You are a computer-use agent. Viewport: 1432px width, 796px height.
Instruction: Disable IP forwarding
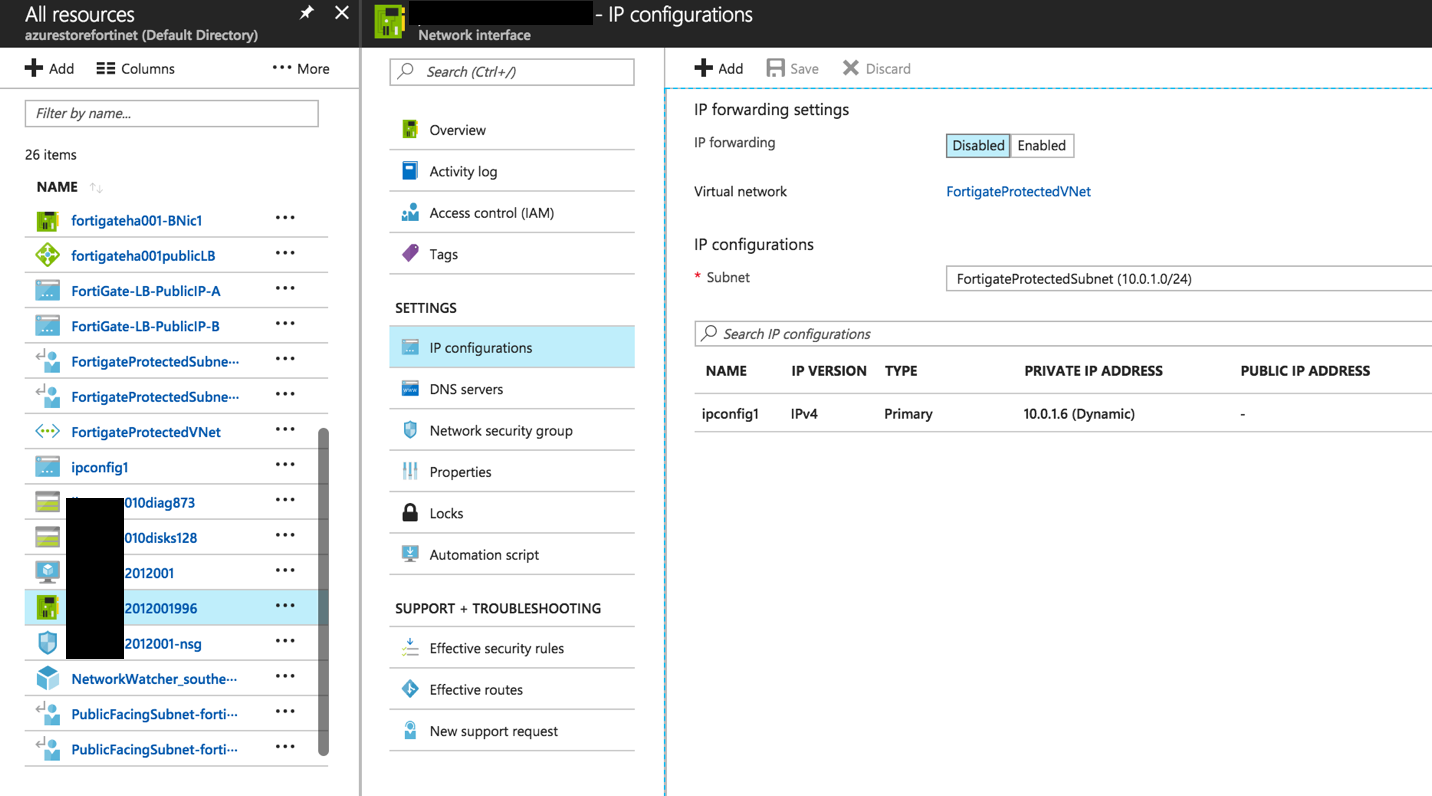977,145
